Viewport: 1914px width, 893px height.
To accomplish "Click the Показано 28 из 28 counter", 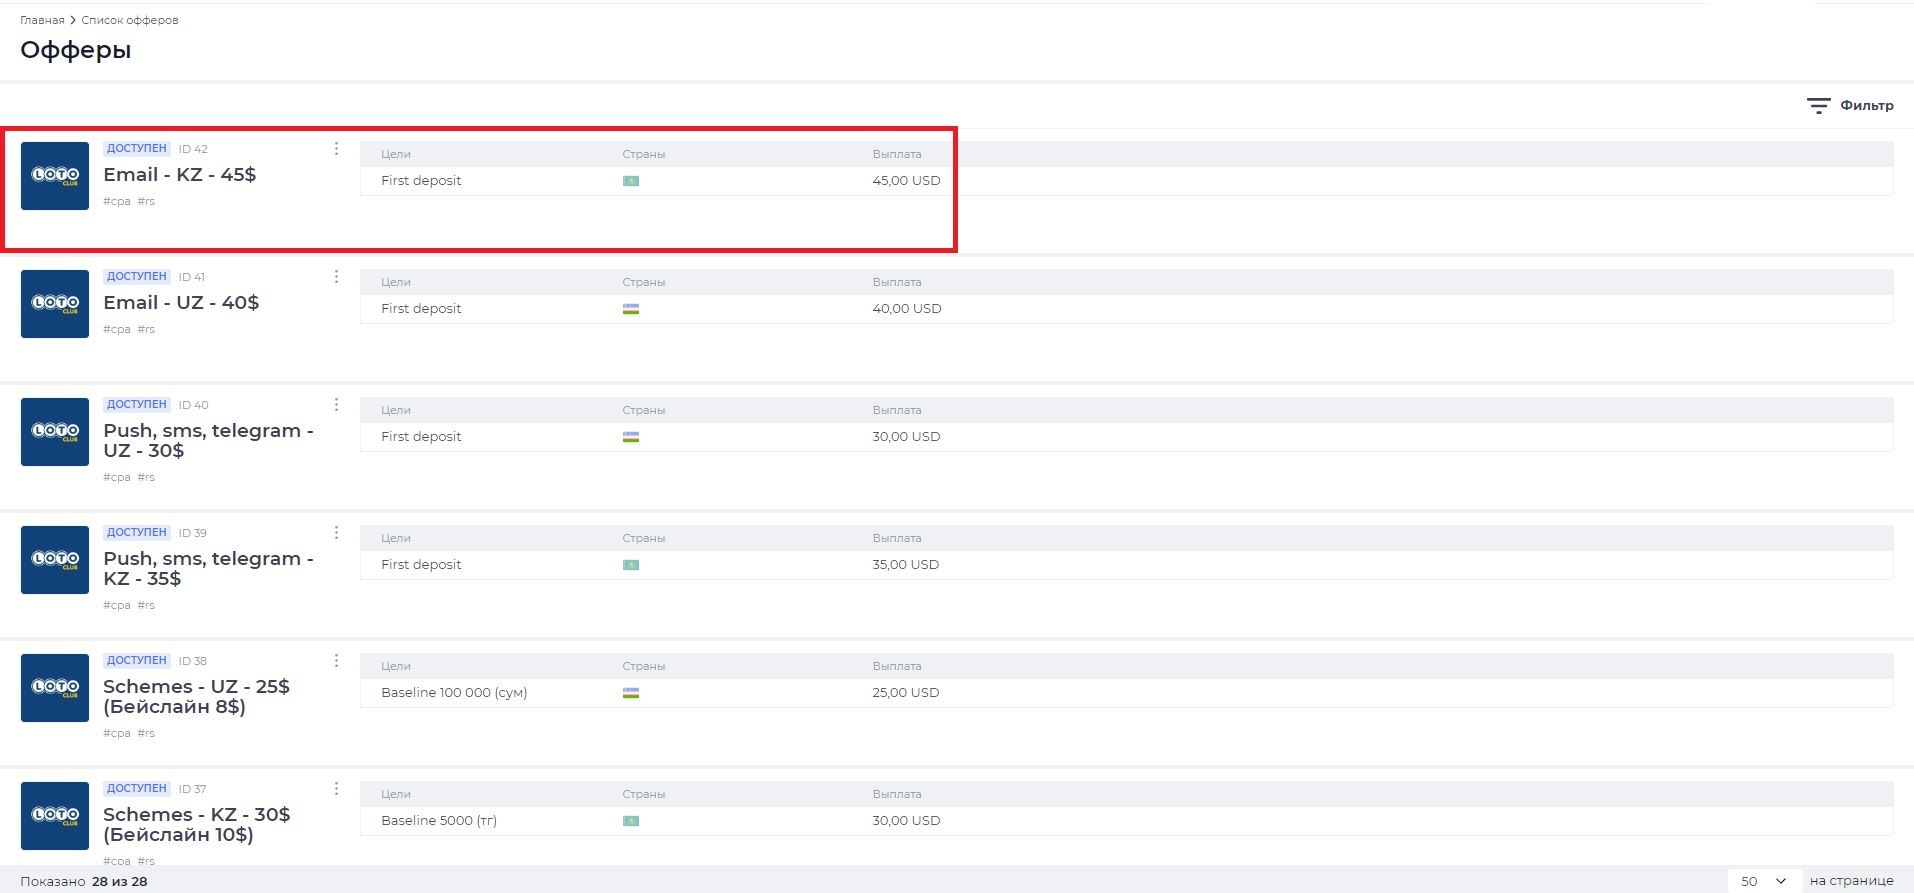I will click(84, 881).
